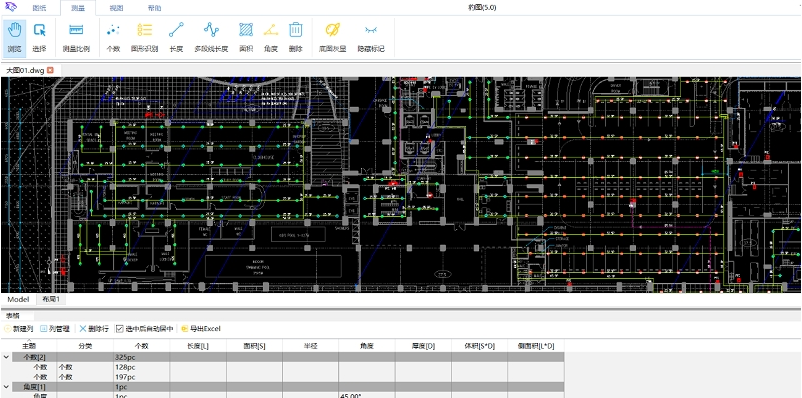Switch to the 测量 ribbon tab
The image size is (802, 398).
coord(78,8)
